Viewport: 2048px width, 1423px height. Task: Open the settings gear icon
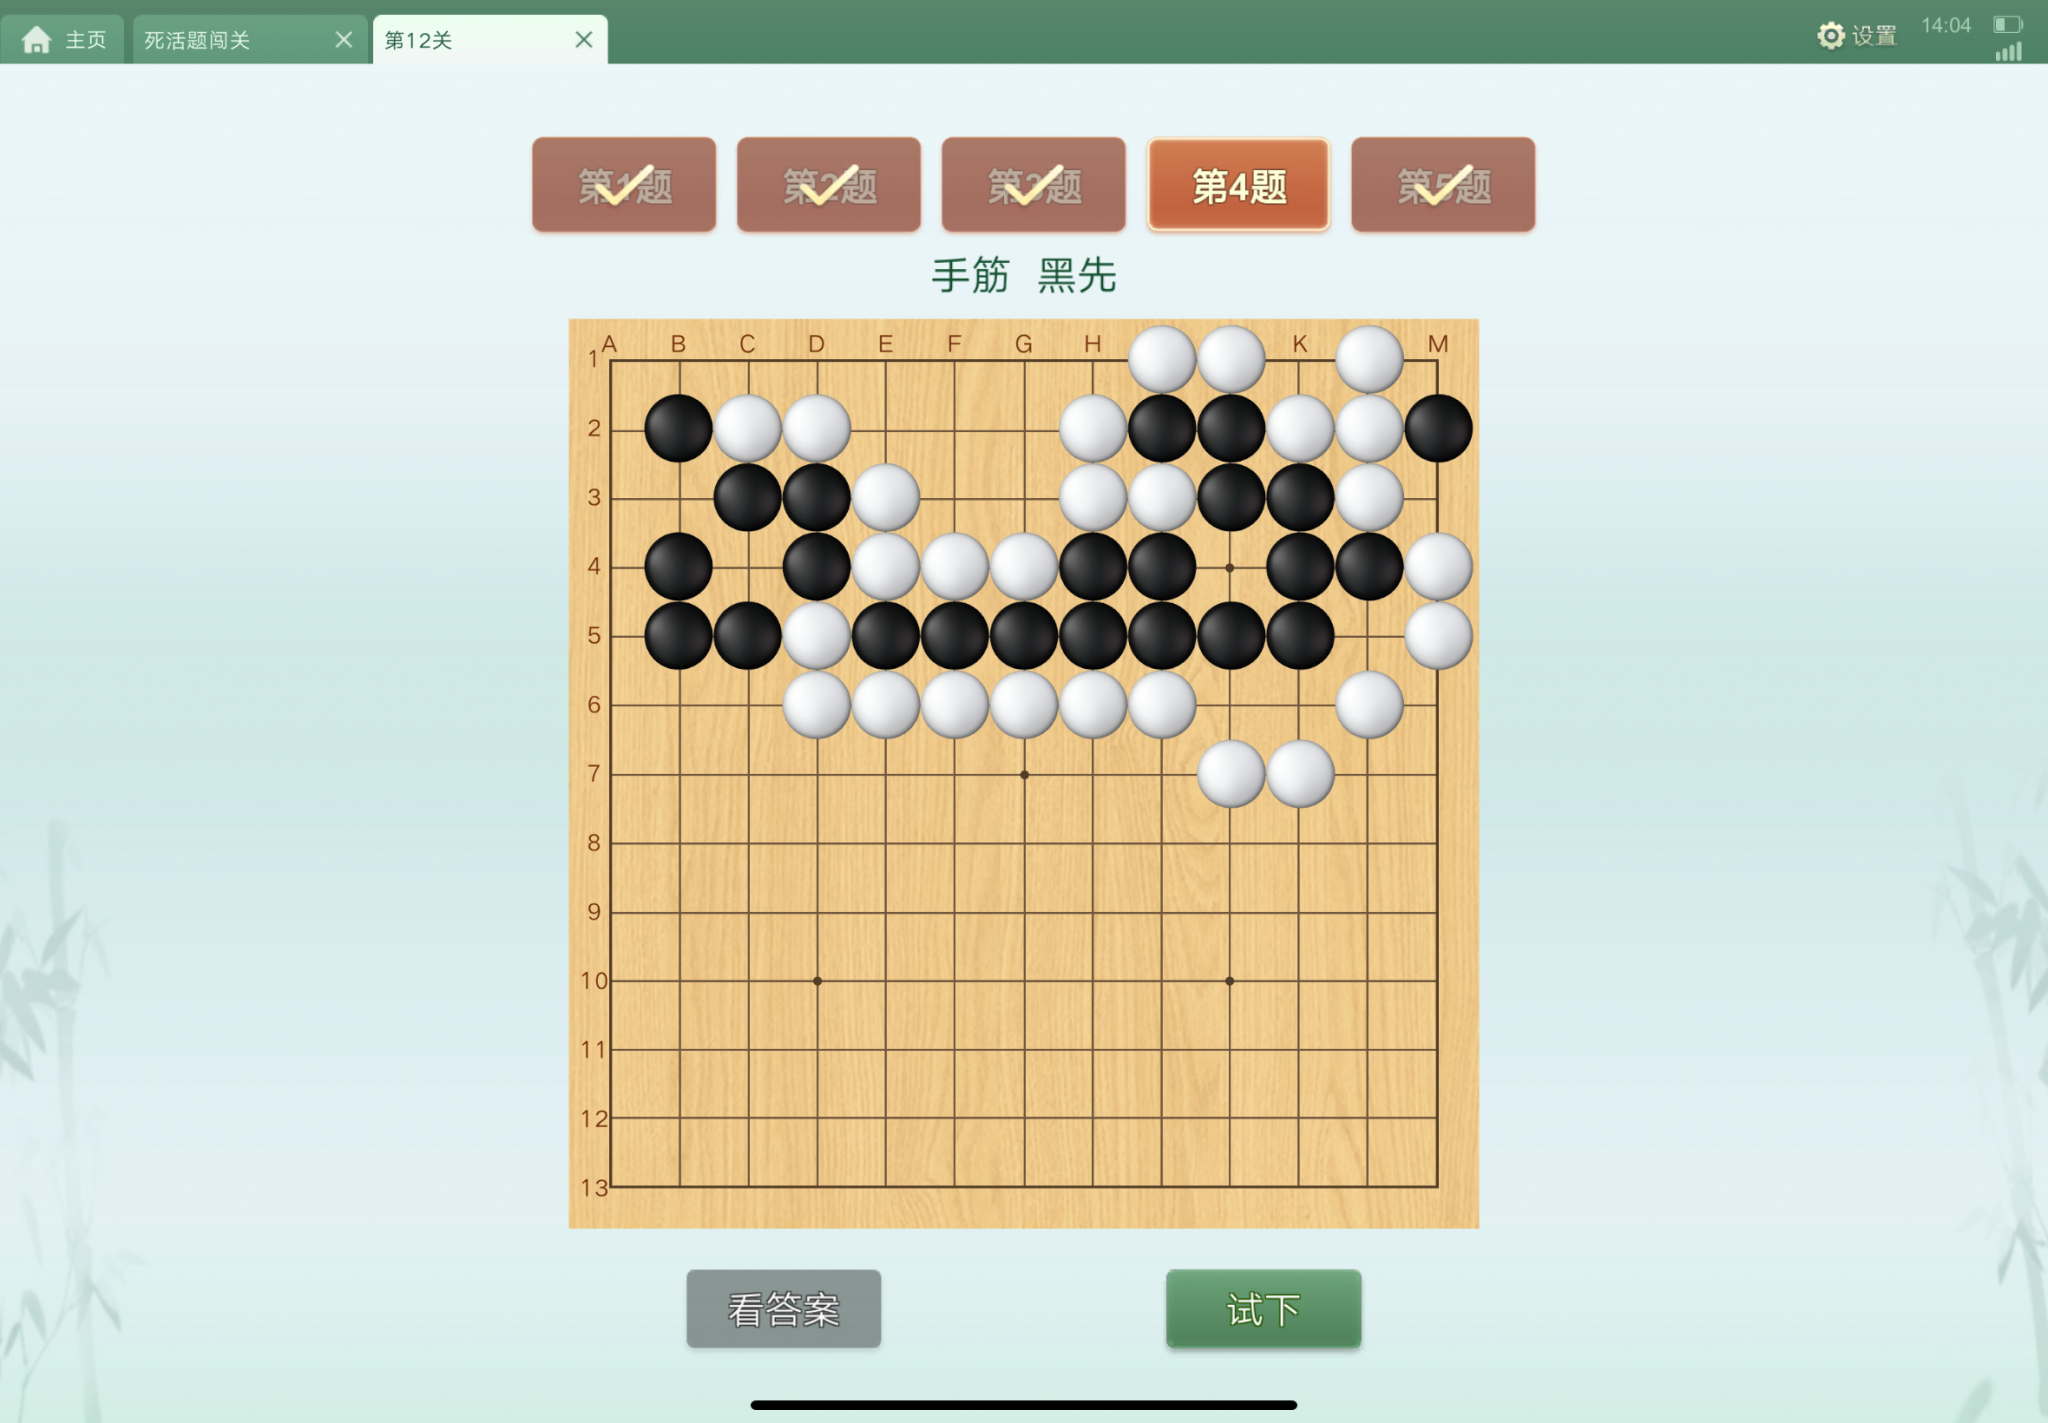[1830, 36]
